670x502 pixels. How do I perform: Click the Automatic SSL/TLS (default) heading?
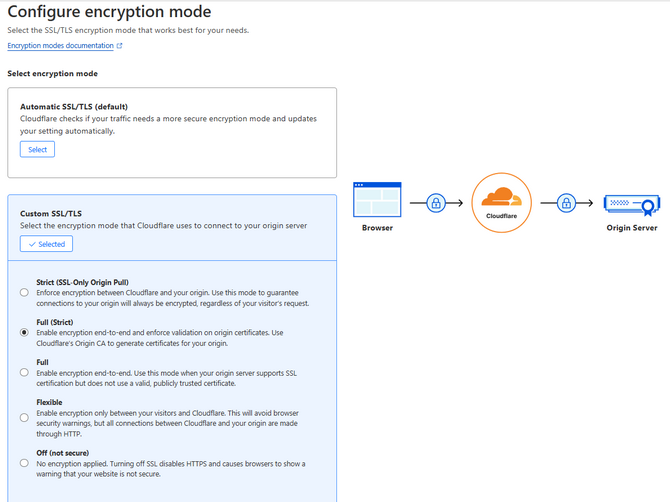[x=74, y=107]
